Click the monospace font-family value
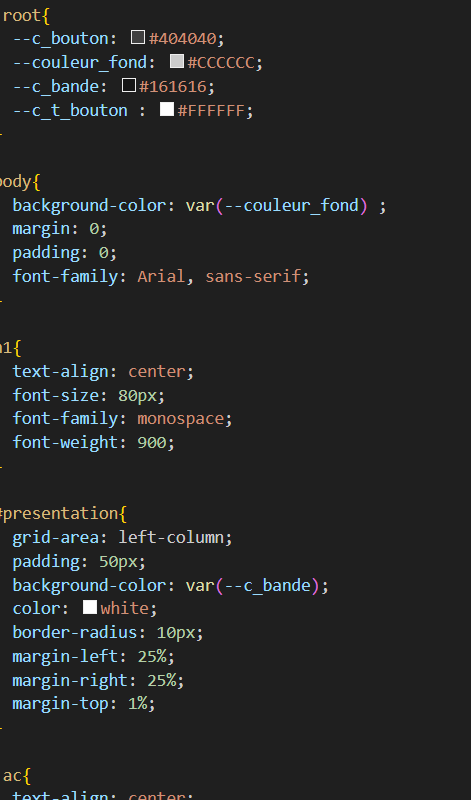 pyautogui.click(x=180, y=419)
